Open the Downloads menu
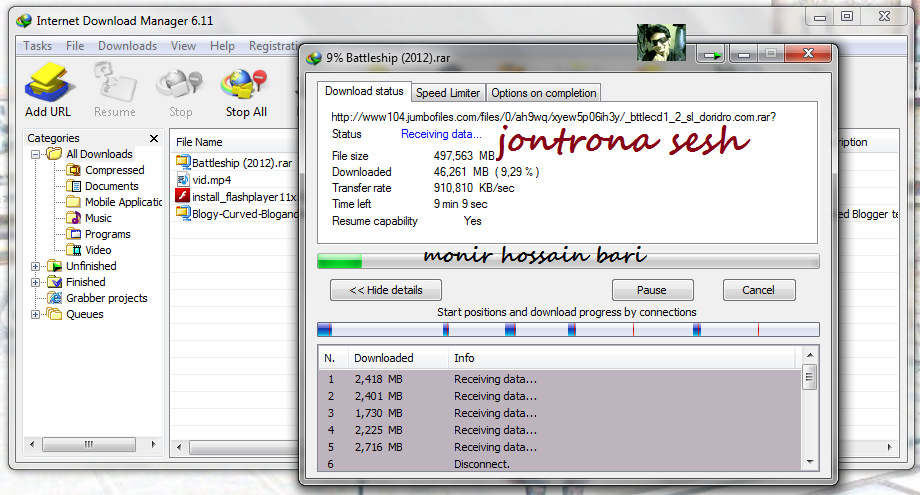This screenshot has height=495, width=920. coord(127,46)
